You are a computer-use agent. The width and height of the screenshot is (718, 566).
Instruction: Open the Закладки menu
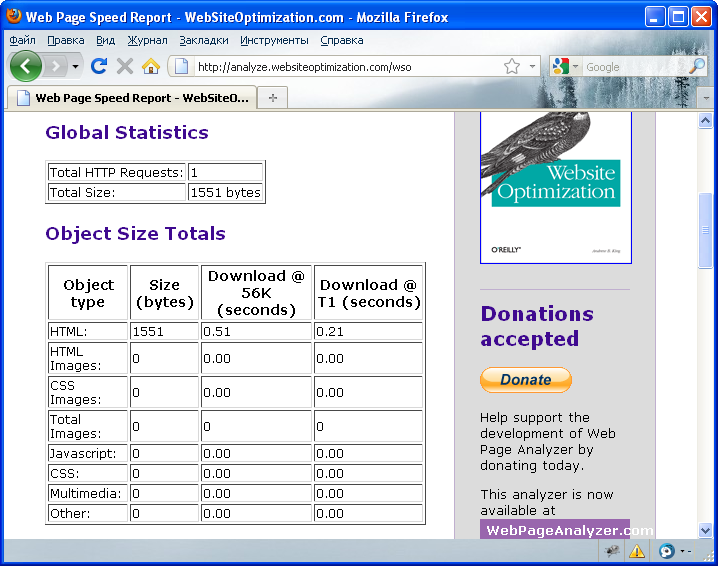(x=204, y=40)
